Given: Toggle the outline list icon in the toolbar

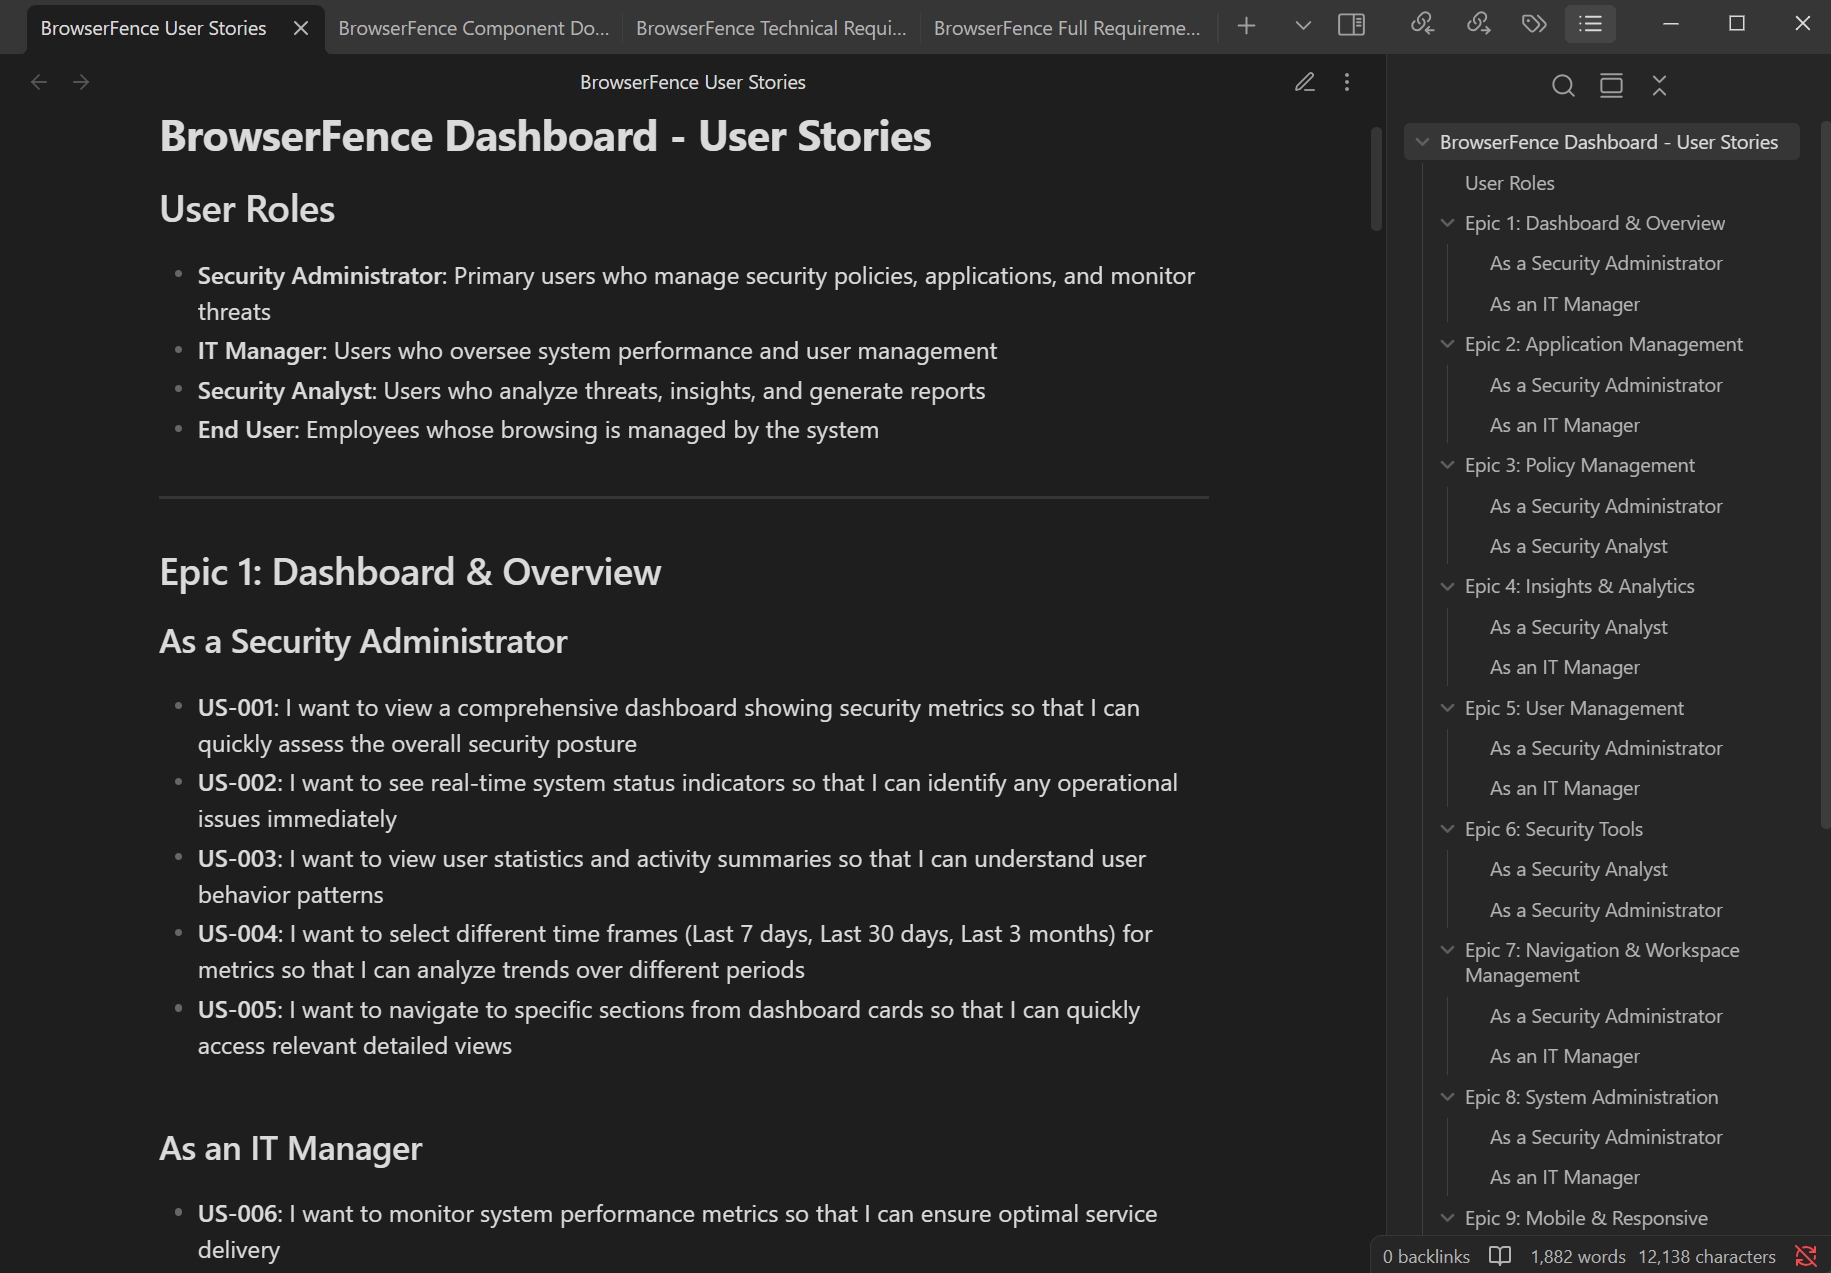Looking at the screenshot, I should [x=1590, y=25].
